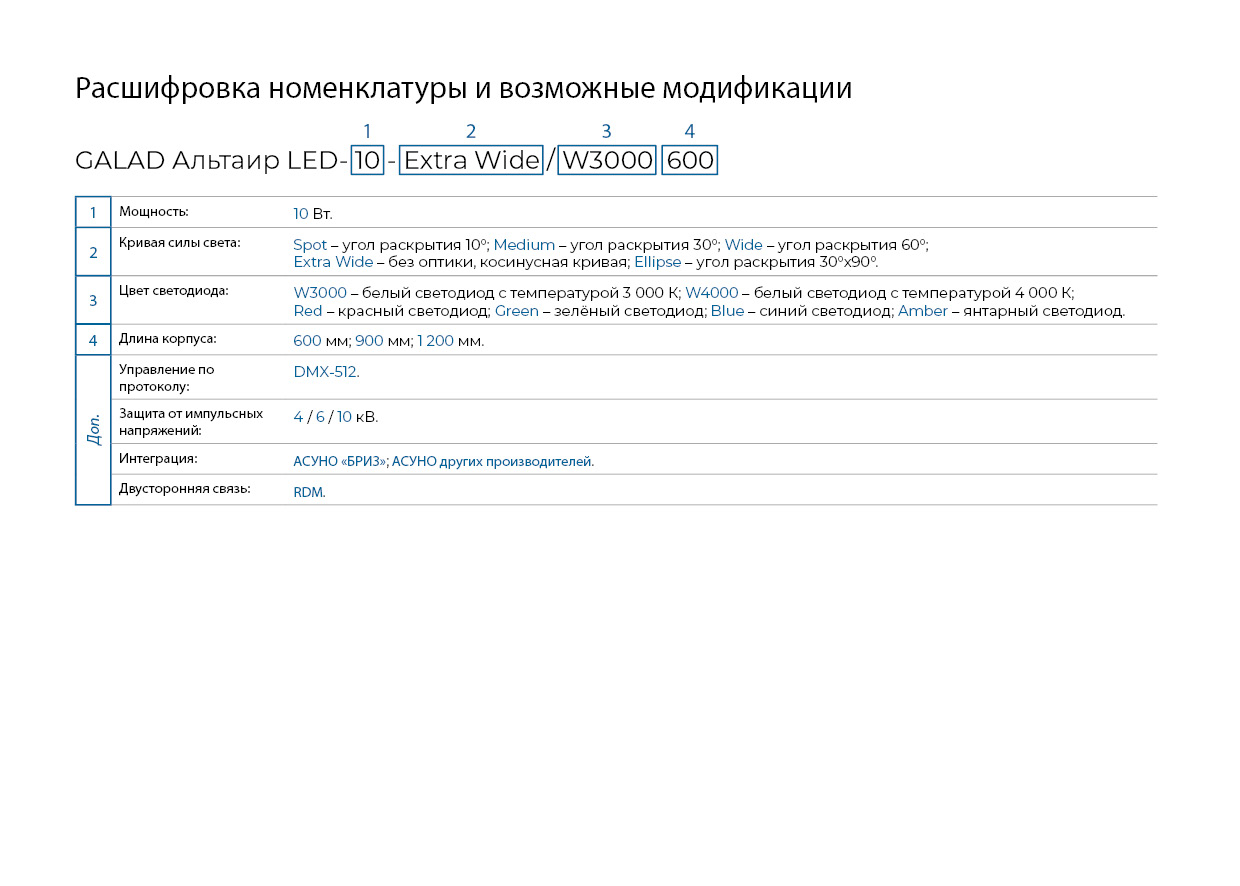Click the "Защита от импульсных напряжений" label
The height and width of the screenshot is (886, 1240).
click(191, 421)
